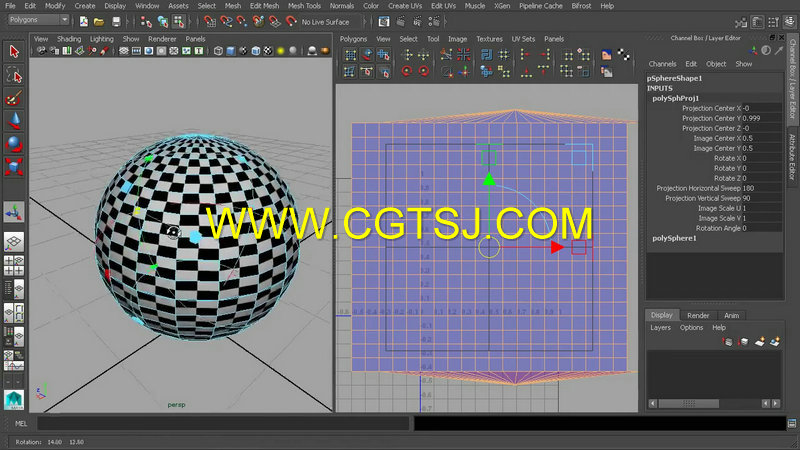Open the Textures menu in UV editor

pos(489,39)
